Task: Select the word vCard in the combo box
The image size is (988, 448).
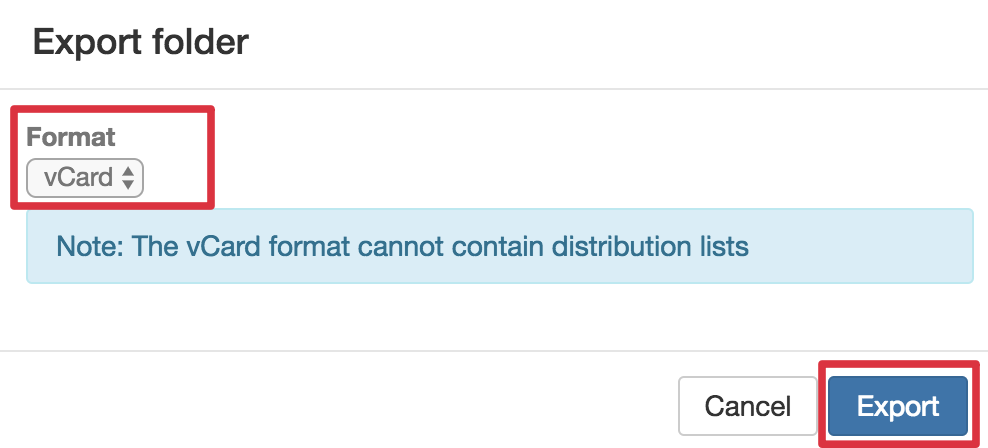Action: tap(78, 178)
